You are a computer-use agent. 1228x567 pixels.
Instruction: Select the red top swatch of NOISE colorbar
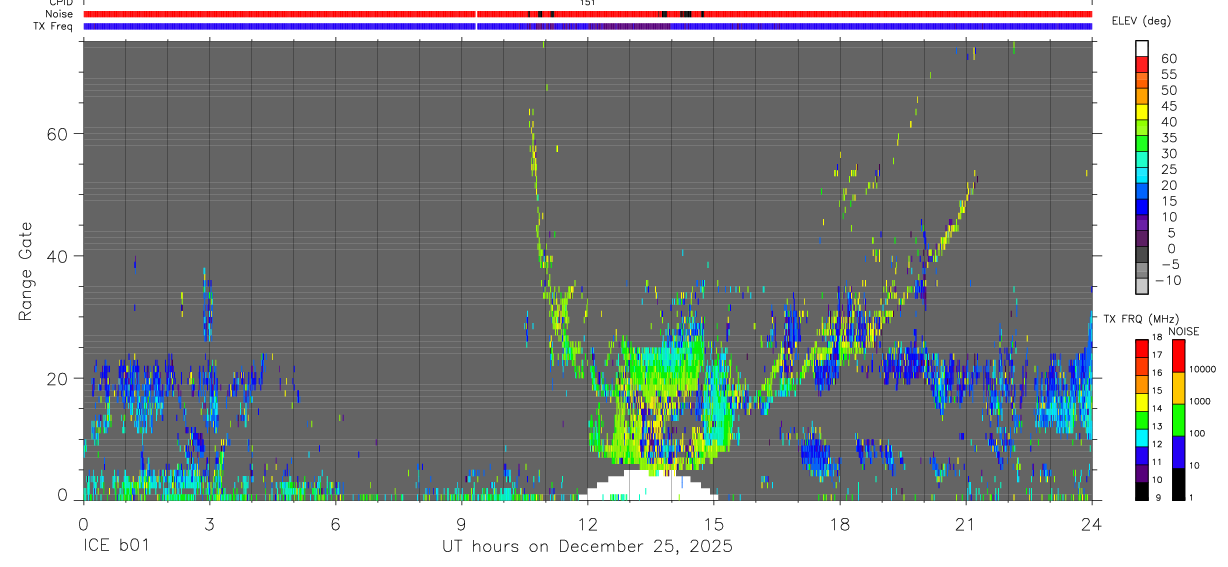point(1178,356)
